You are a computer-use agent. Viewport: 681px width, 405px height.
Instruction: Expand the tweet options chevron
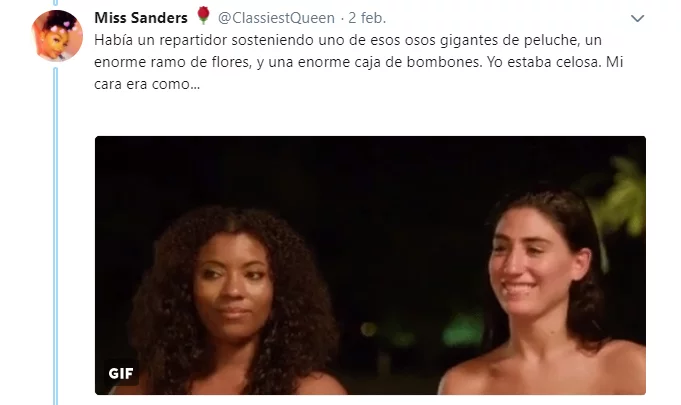click(637, 18)
